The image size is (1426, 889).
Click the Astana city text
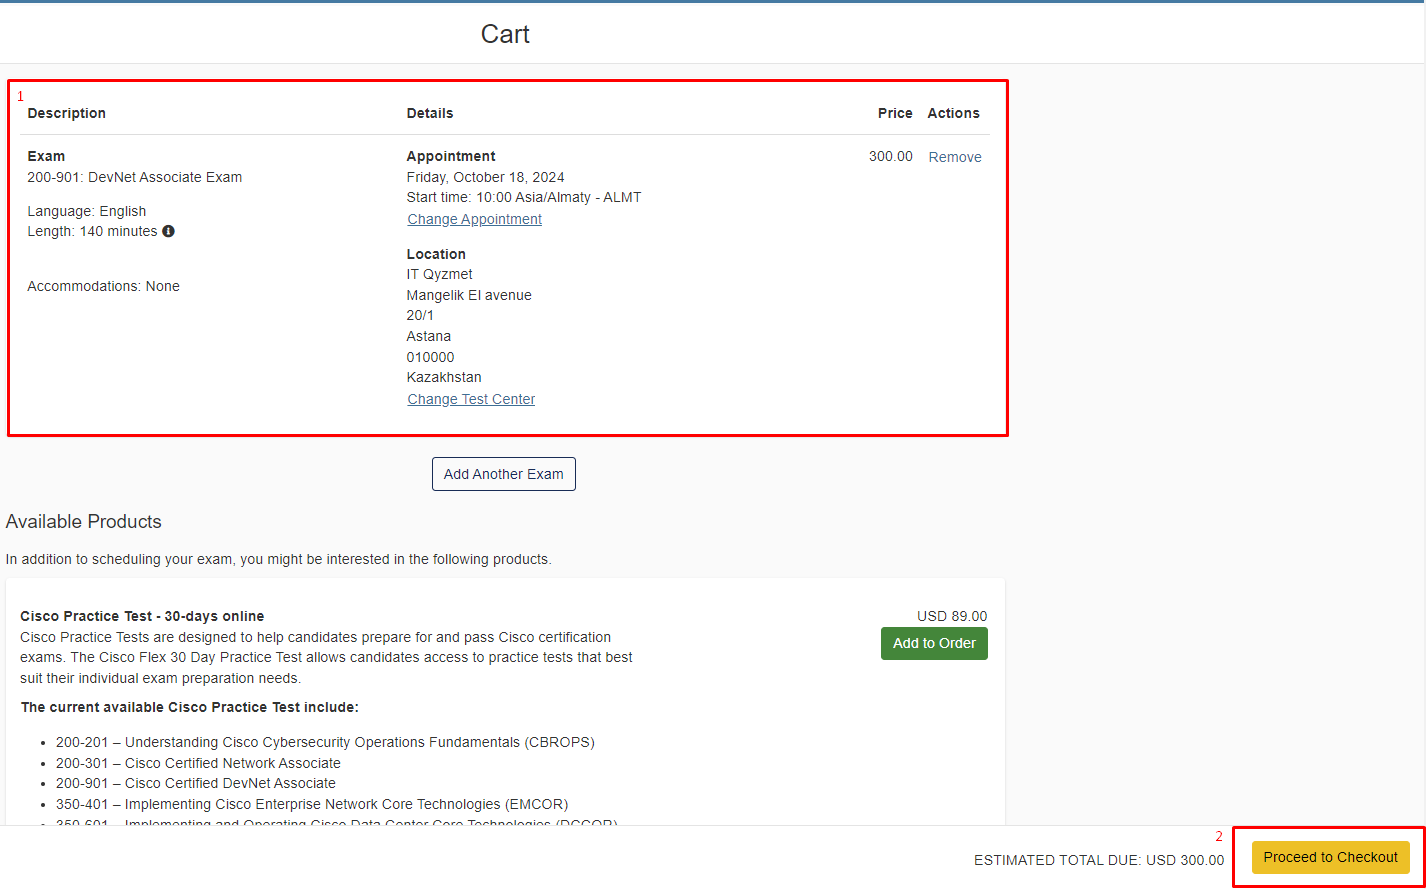[x=429, y=336]
